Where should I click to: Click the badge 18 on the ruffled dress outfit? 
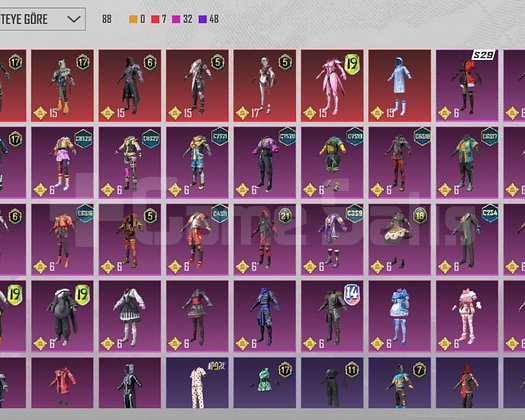point(420,216)
